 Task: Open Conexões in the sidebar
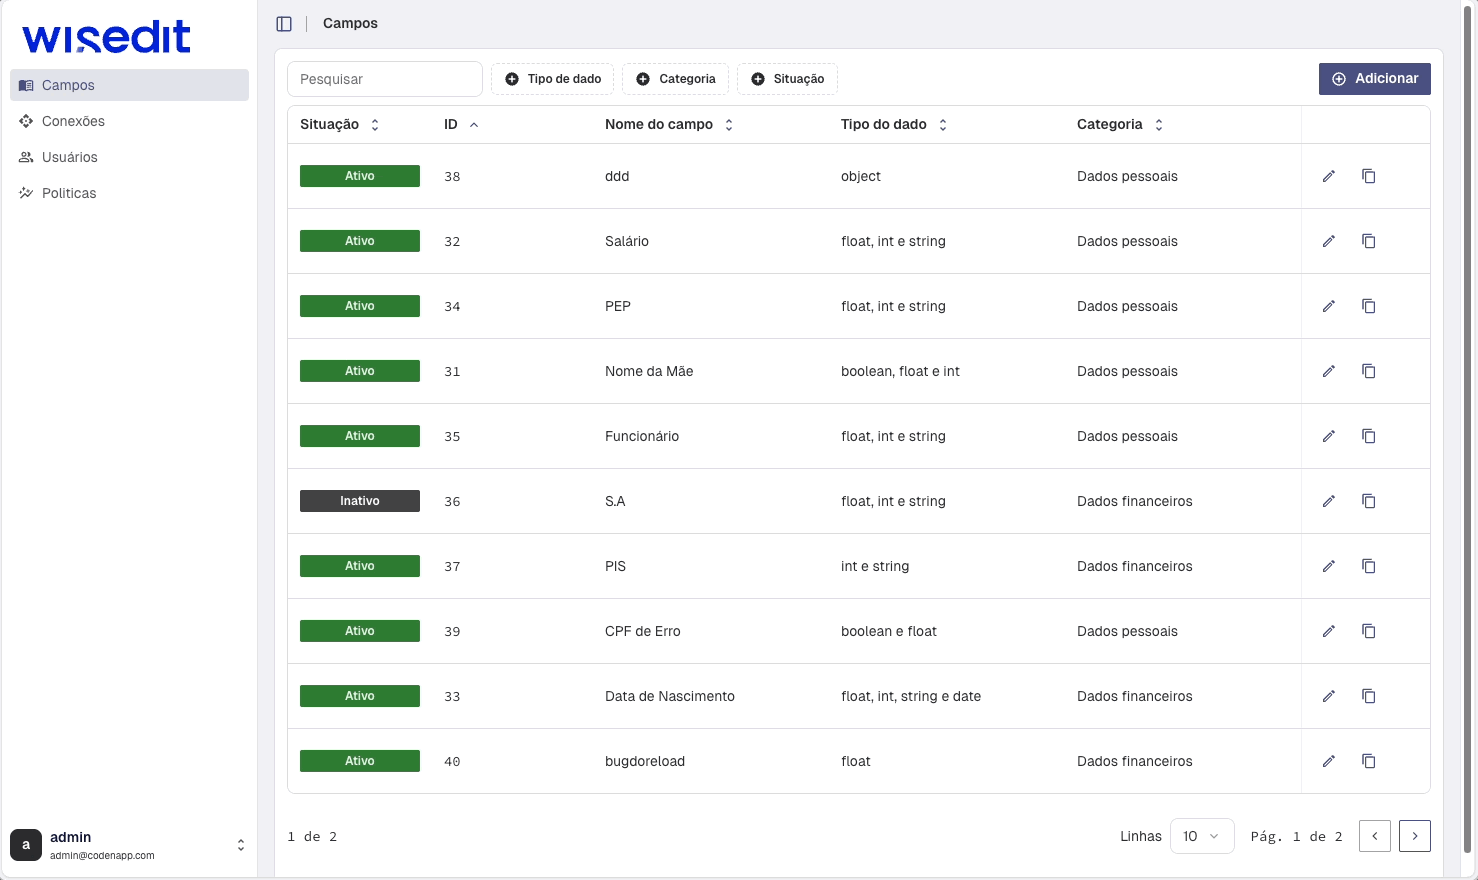(73, 121)
